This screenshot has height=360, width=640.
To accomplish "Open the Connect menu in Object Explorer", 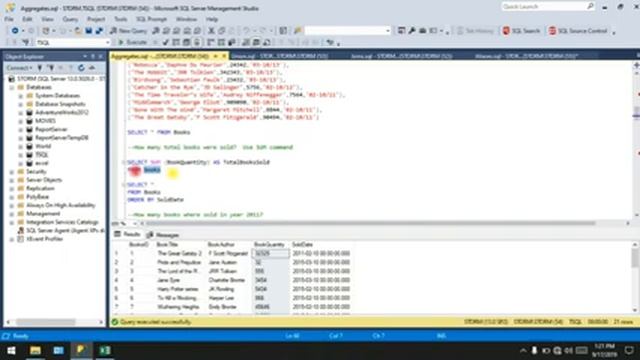I will coord(19,68).
